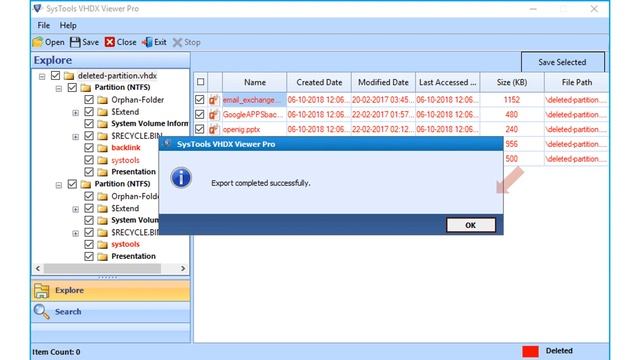Image resolution: width=640 pixels, height=360 pixels.
Task: Uncheck the openig.pptx file checkbox
Action: [x=200, y=129]
